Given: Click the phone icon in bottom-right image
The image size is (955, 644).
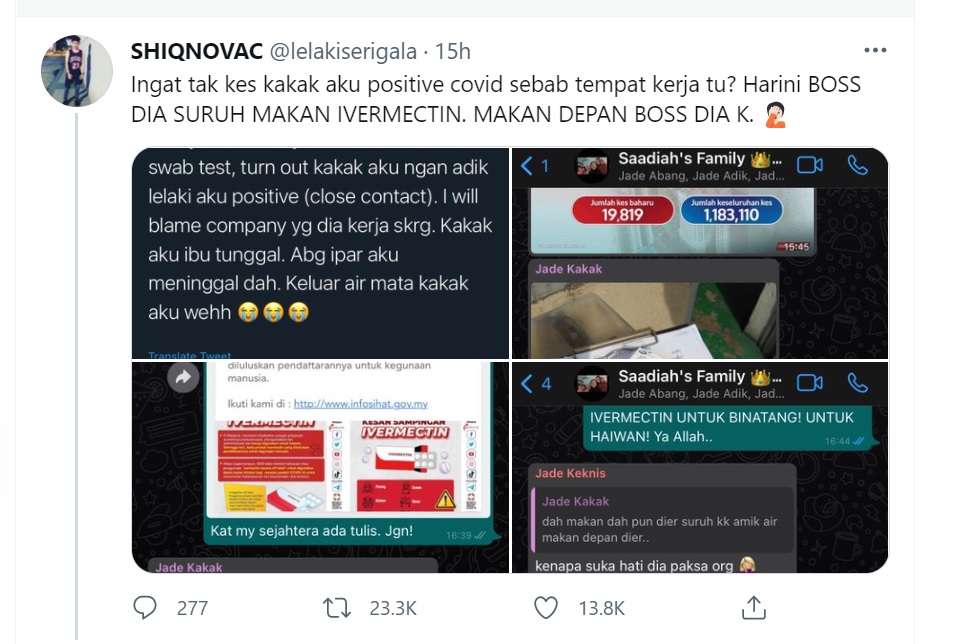Looking at the screenshot, I should coord(857,383).
